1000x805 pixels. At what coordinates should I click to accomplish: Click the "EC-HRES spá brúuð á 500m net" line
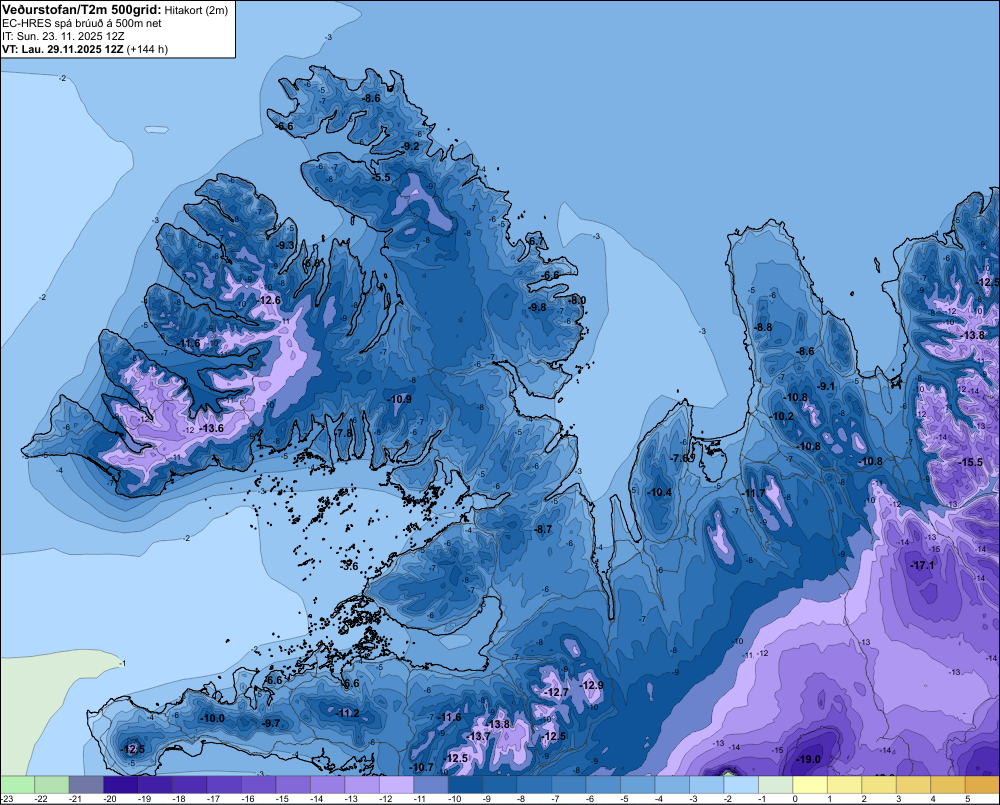click(x=82, y=24)
